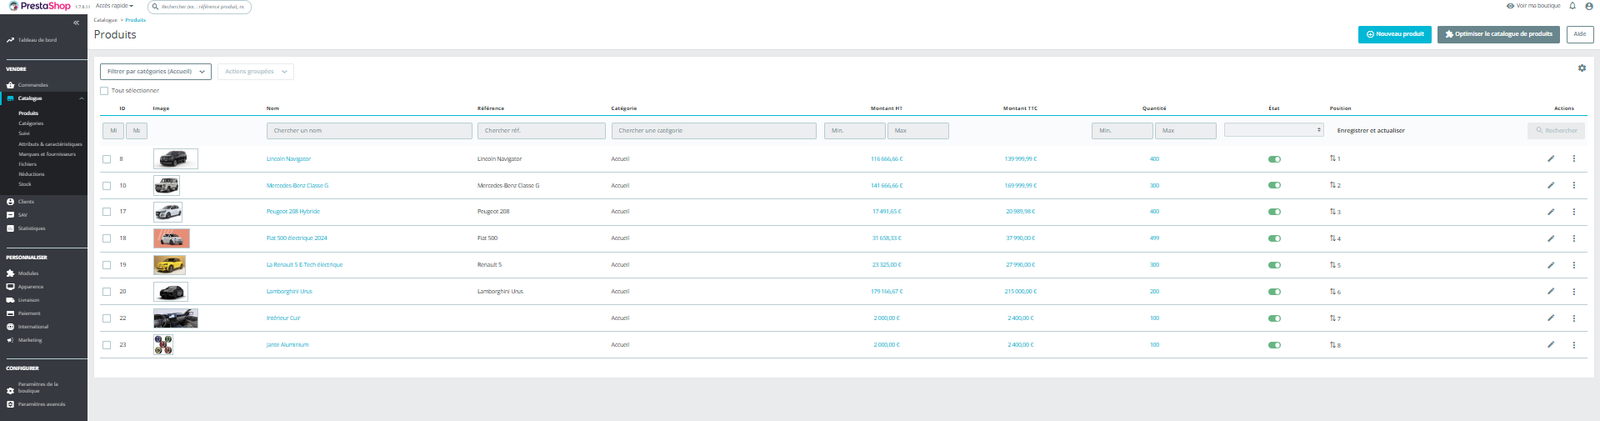The width and height of the screenshot is (1600, 421).
Task: Open Catégories under Catalogue
Action: click(x=31, y=123)
